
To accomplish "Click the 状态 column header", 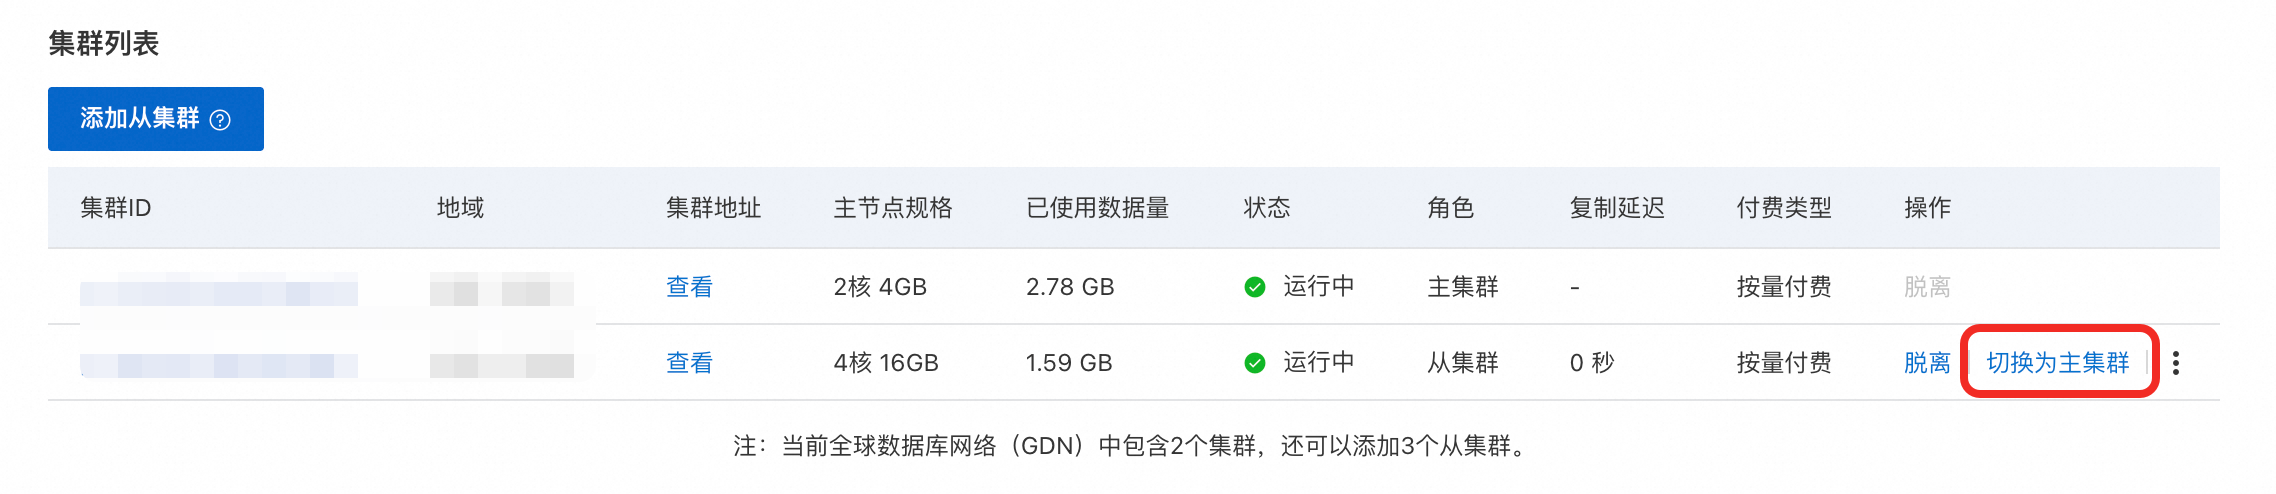I will tap(1266, 208).
